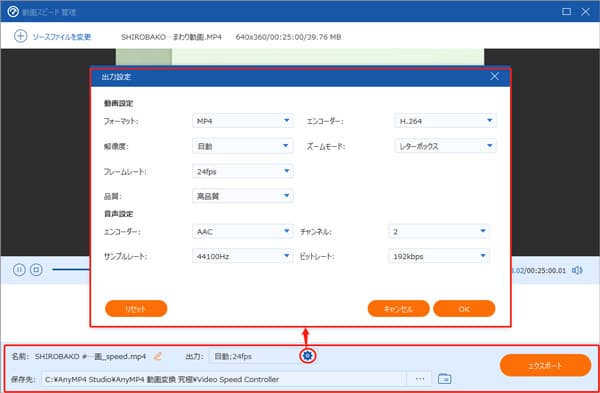Screen dimensions: 600x393
Task: Open the チャンネル dropdown showing 2
Action: point(439,232)
